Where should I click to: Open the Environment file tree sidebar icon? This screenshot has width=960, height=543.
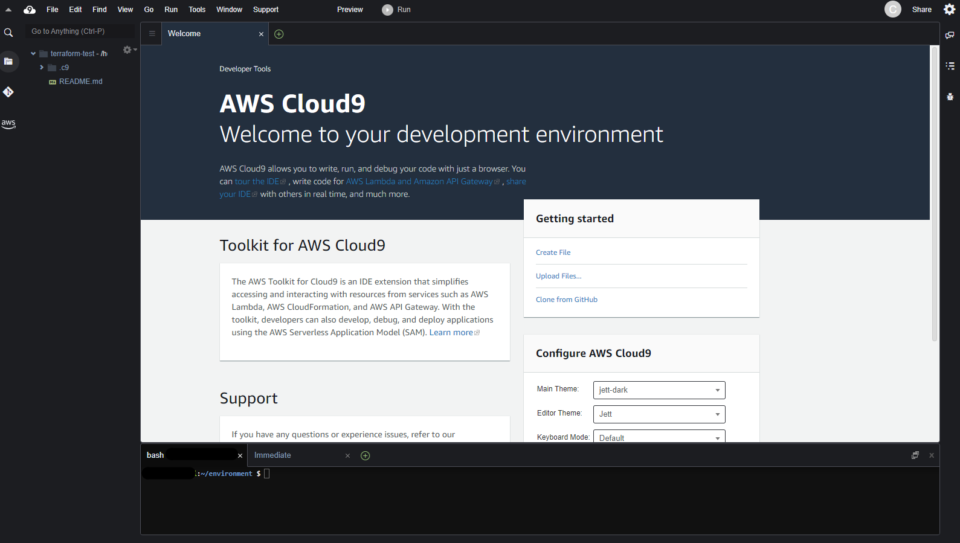8,61
